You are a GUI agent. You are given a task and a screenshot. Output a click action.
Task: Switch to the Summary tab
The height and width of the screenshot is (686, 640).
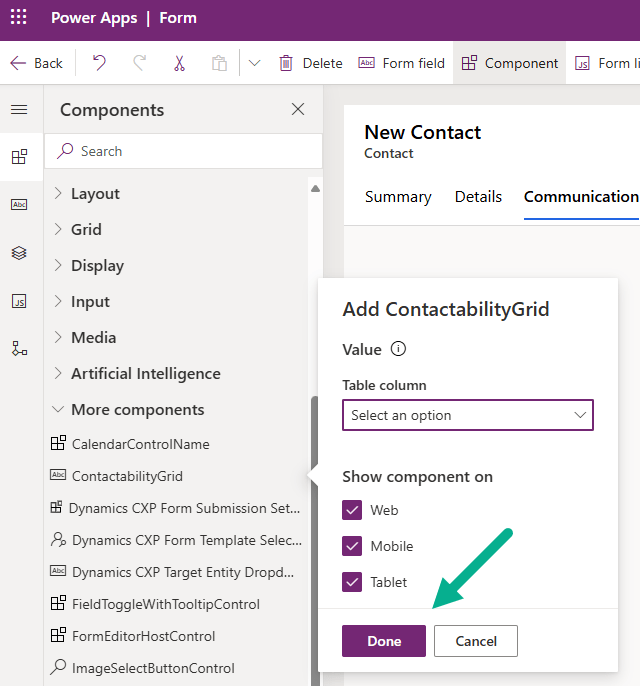tap(398, 197)
